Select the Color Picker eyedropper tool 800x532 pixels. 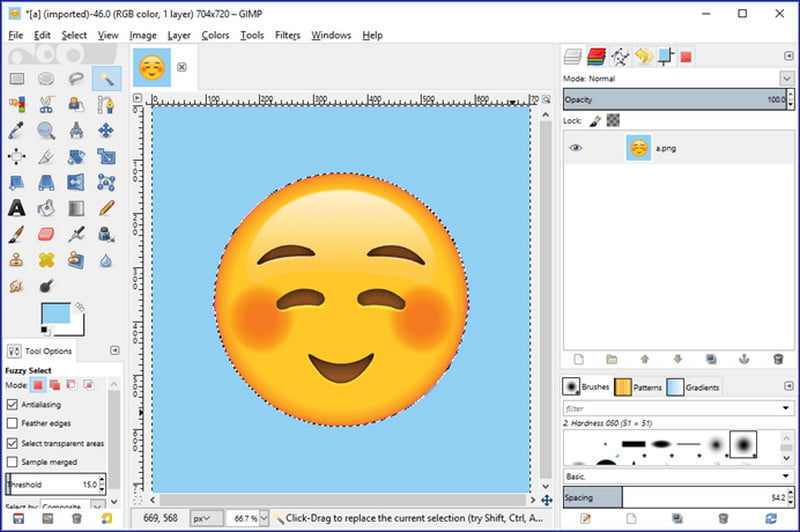click(17, 131)
